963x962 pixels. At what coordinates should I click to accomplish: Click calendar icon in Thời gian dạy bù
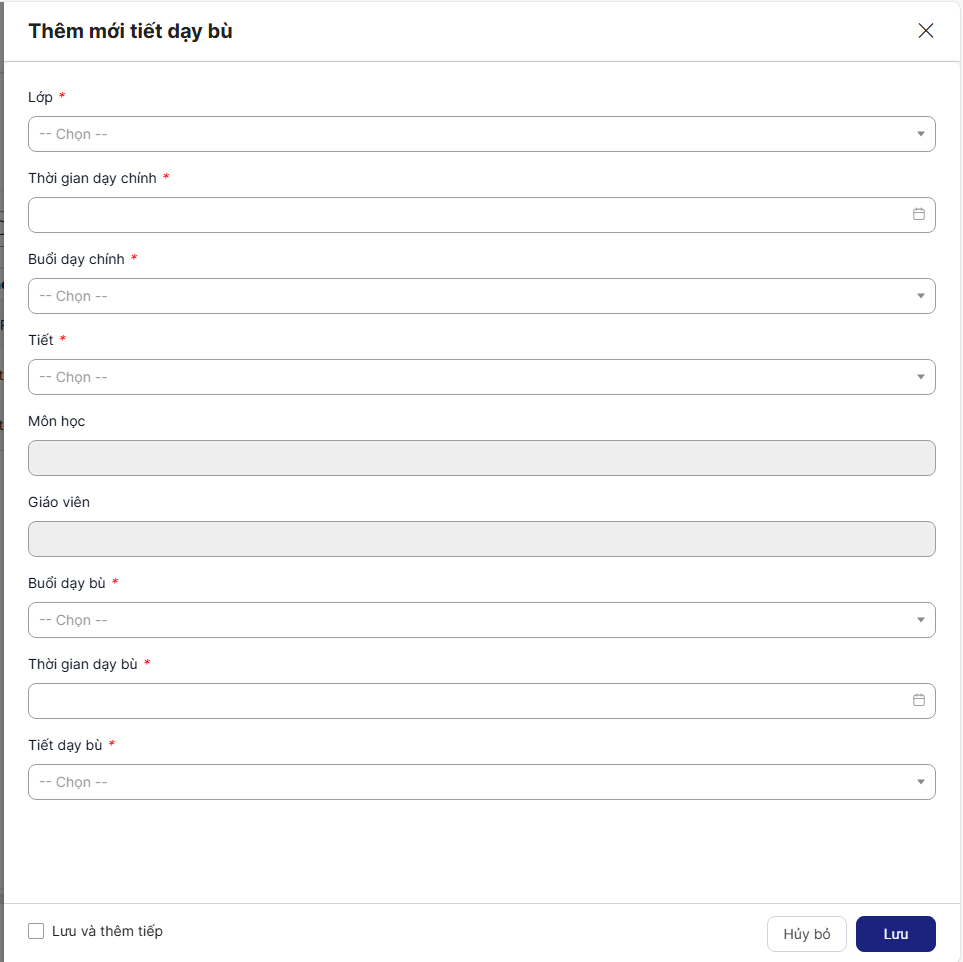pos(918,700)
